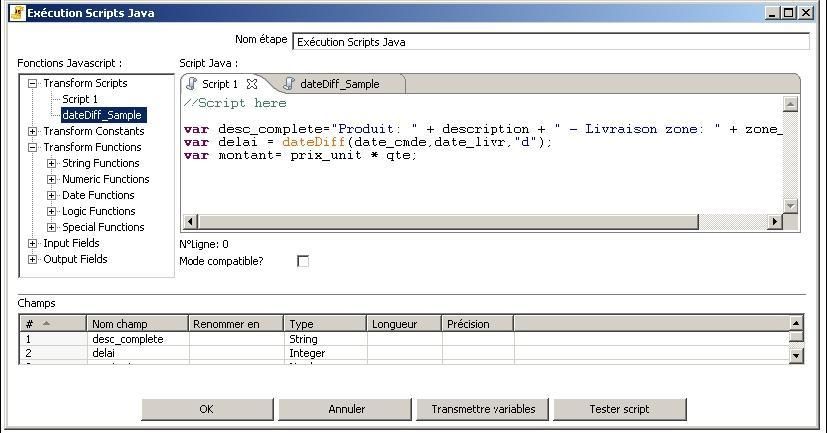This screenshot has height=433, width=827.
Task: Expand the Transform Constants node
Action: point(33,131)
